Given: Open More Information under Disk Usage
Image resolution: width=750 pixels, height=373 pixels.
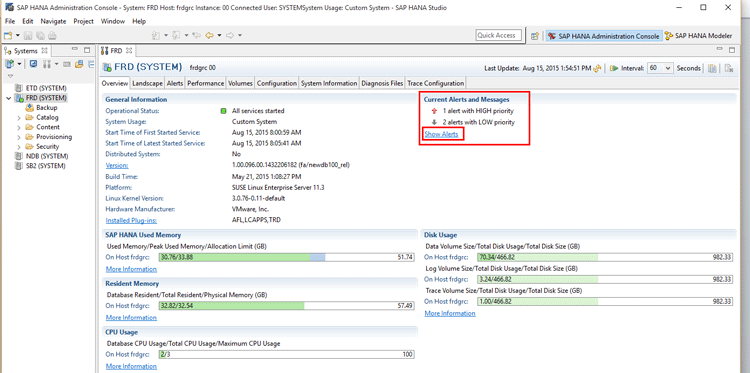Looking at the screenshot, I should click(x=450, y=313).
